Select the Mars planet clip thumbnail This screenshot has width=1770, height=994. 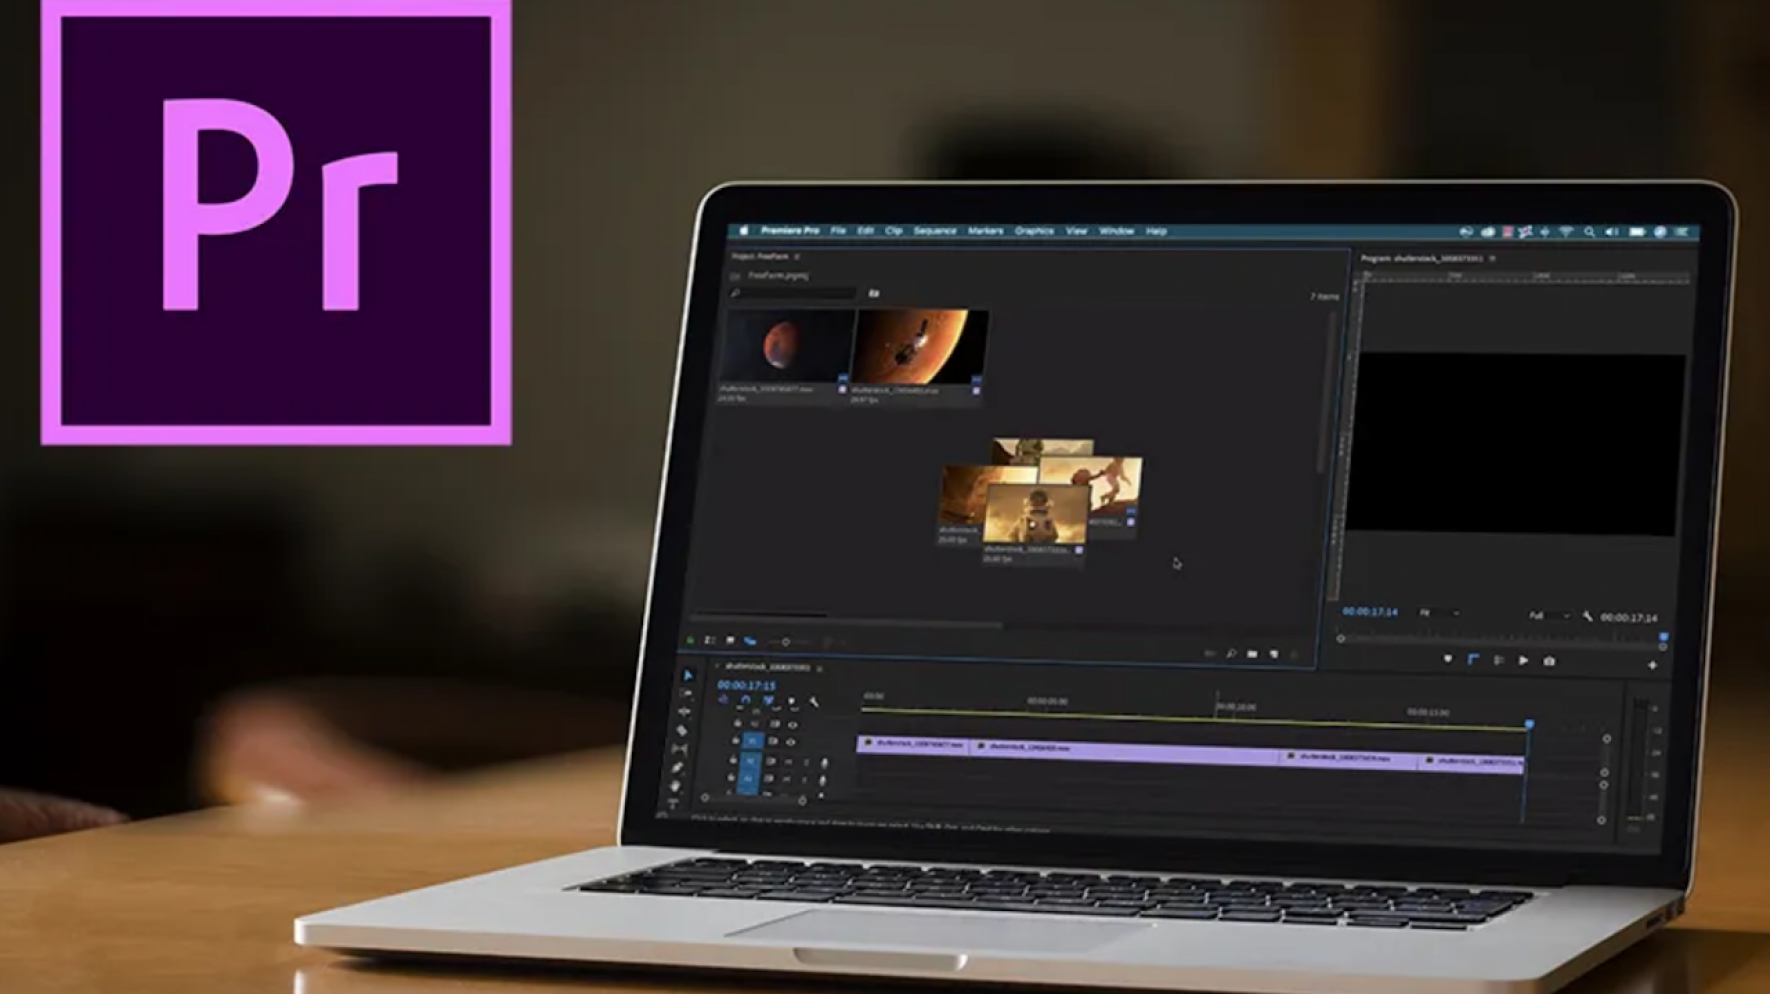(787, 346)
